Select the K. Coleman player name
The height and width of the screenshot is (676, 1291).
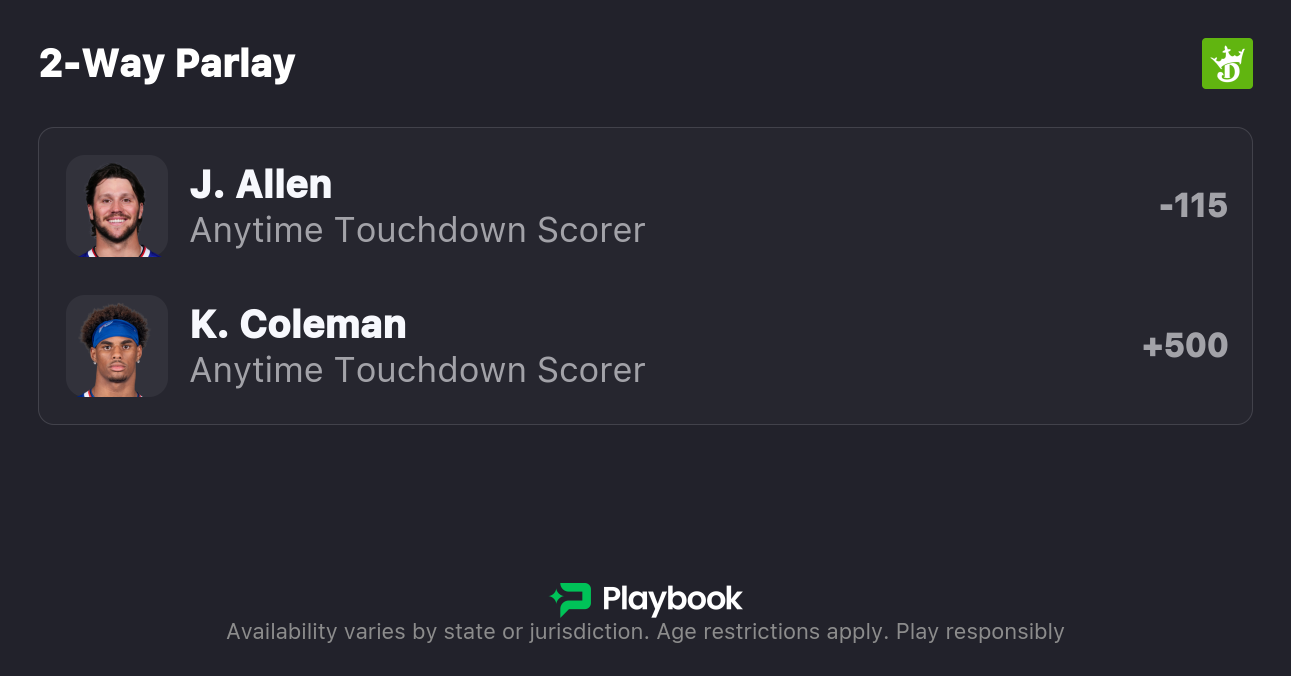[x=298, y=324]
